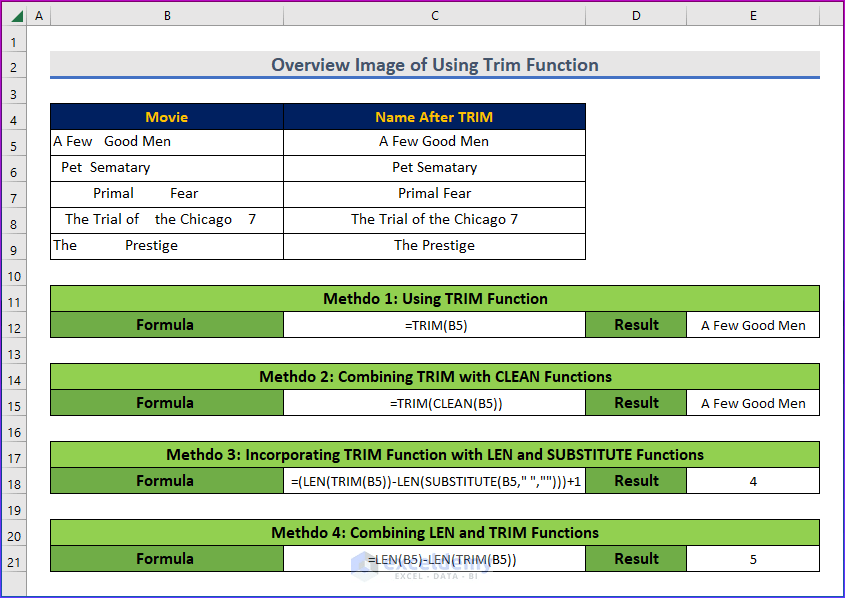Select column B header
The height and width of the screenshot is (598, 845).
166,16
